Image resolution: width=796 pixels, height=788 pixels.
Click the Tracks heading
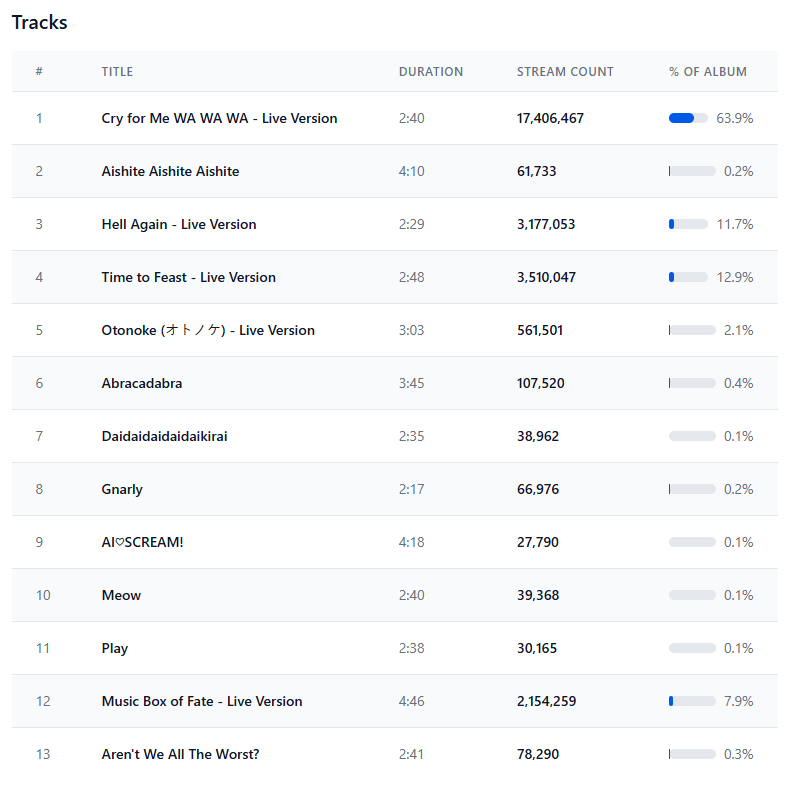pos(40,22)
